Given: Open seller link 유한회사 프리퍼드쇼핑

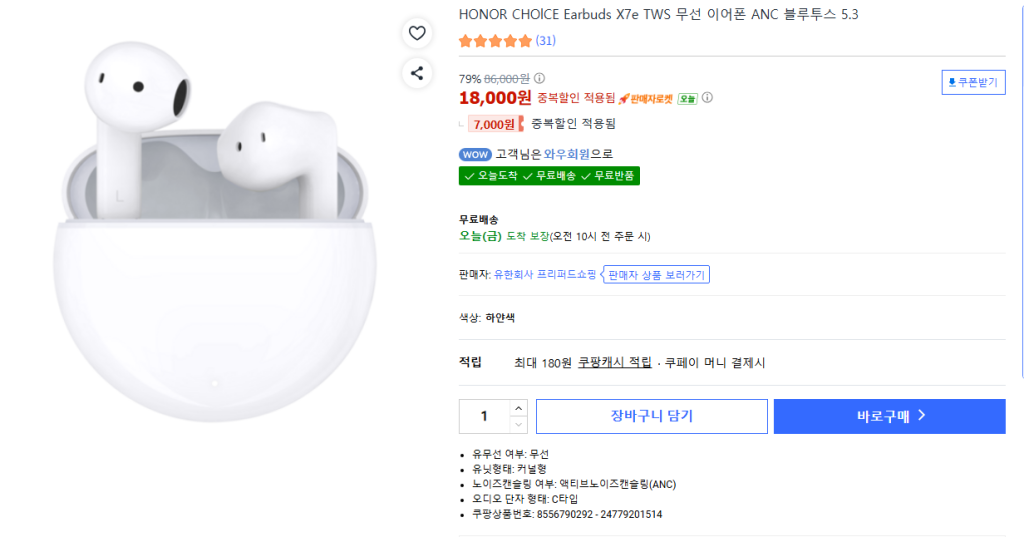Looking at the screenshot, I should (x=545, y=274).
